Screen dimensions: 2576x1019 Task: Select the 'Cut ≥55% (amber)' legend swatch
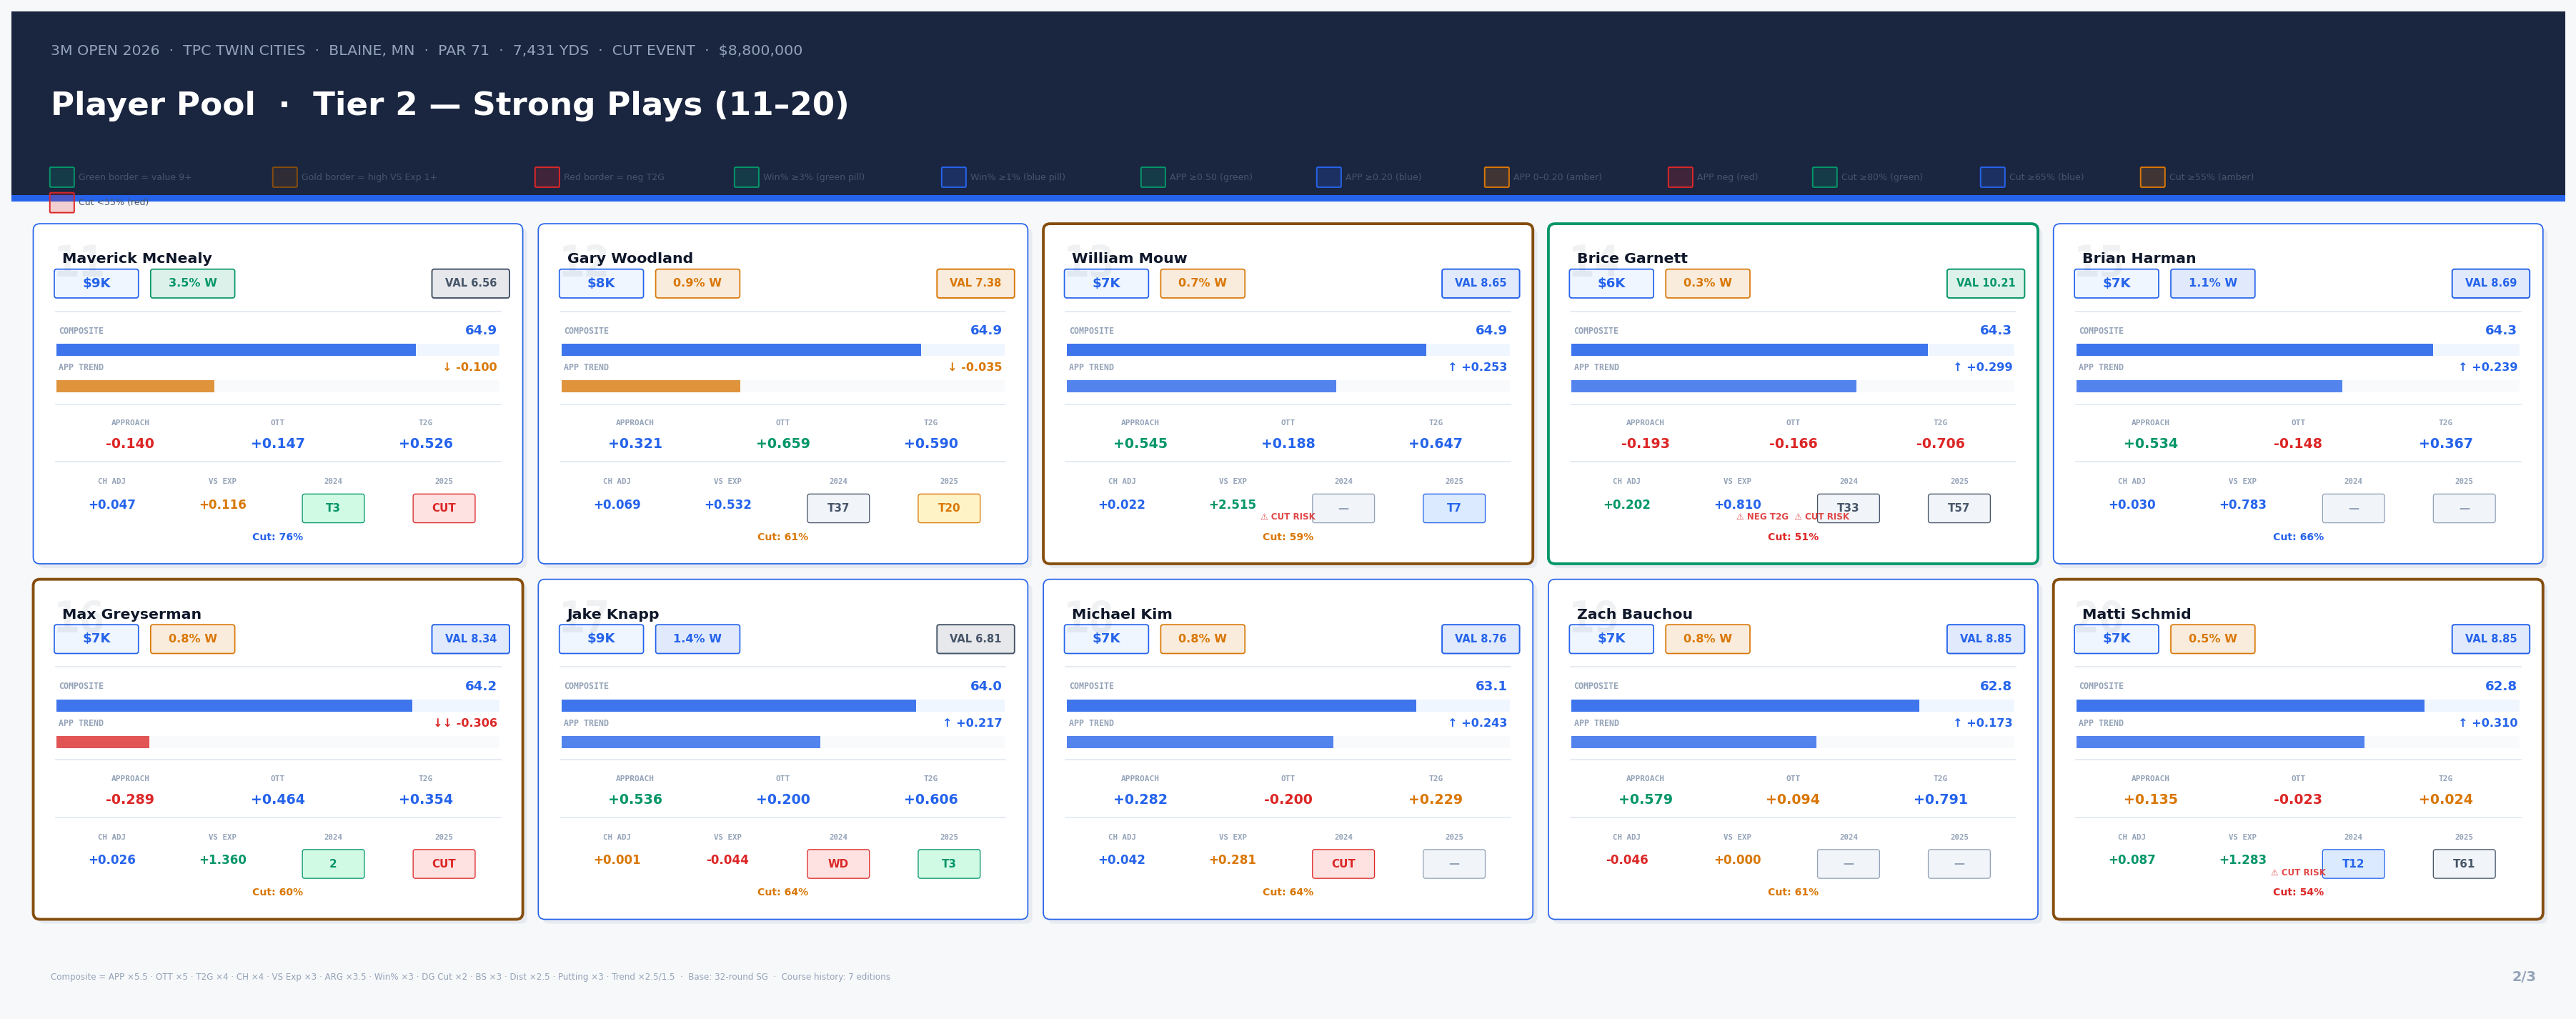tap(2152, 177)
